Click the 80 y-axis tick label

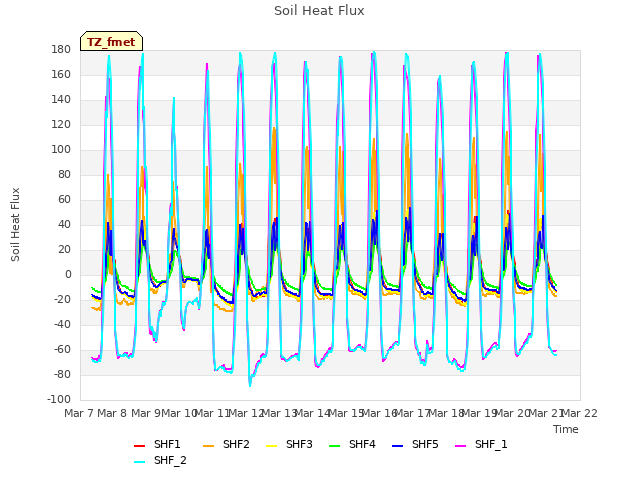(64, 175)
